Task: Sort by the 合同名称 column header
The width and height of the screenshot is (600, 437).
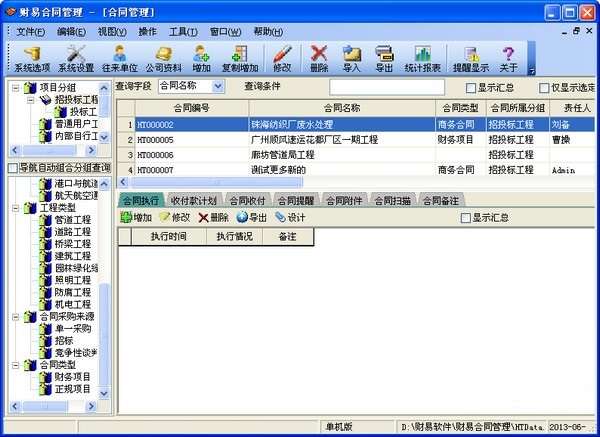Action: tap(342, 108)
